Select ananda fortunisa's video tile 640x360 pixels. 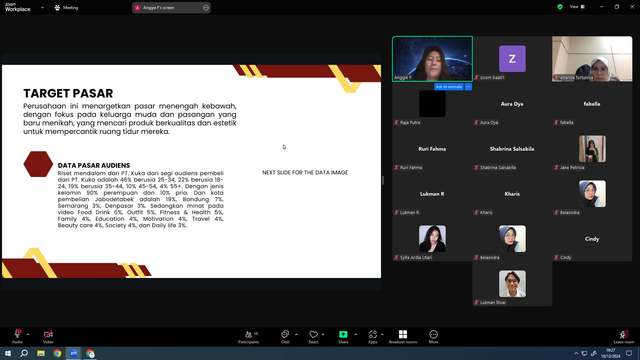[592, 59]
